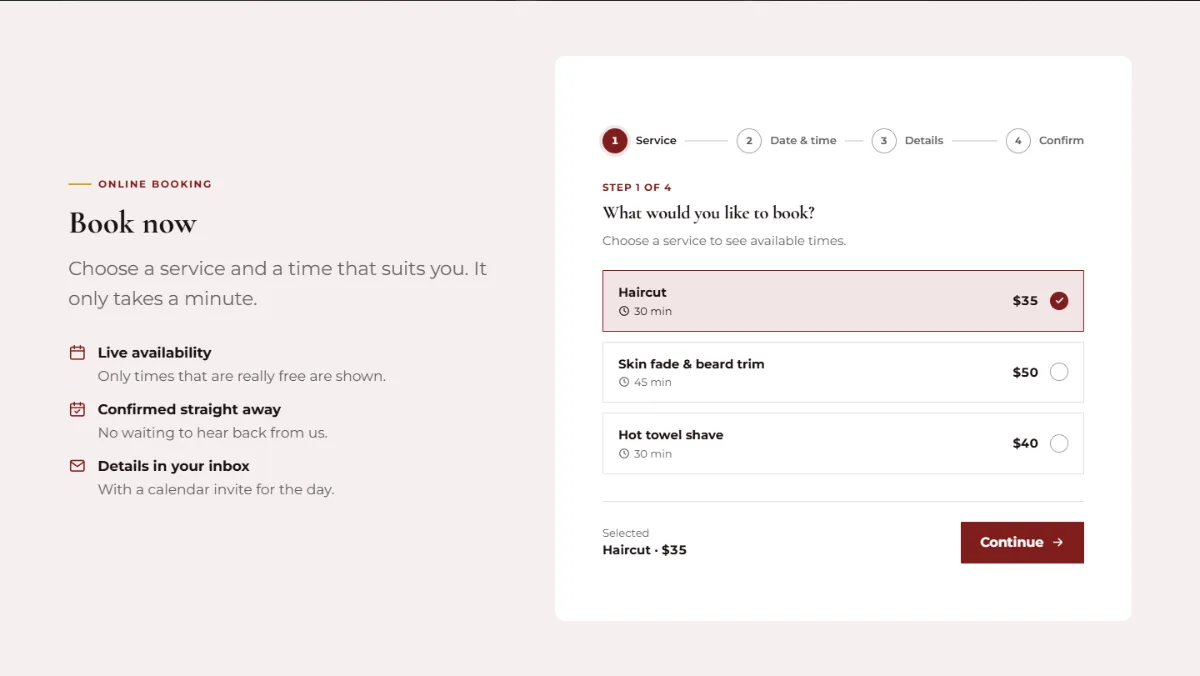The height and width of the screenshot is (676, 1200).
Task: Click the clock icon in Haircut row
Action: [x=624, y=311]
